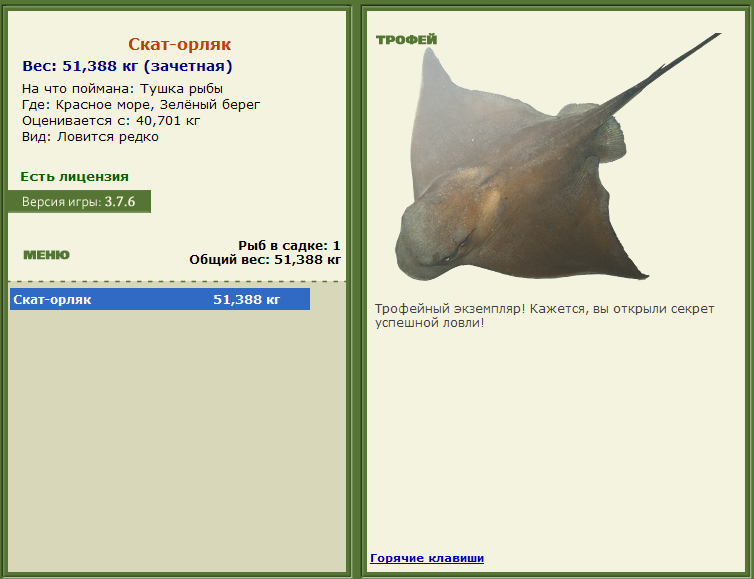Image resolution: width=754 pixels, height=579 pixels.
Task: Click the eagle ray trophy image
Action: [558, 157]
